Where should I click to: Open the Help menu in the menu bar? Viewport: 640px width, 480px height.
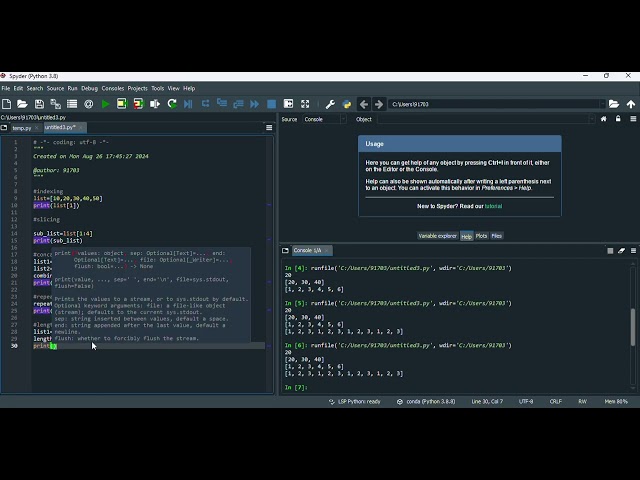[x=189, y=88]
